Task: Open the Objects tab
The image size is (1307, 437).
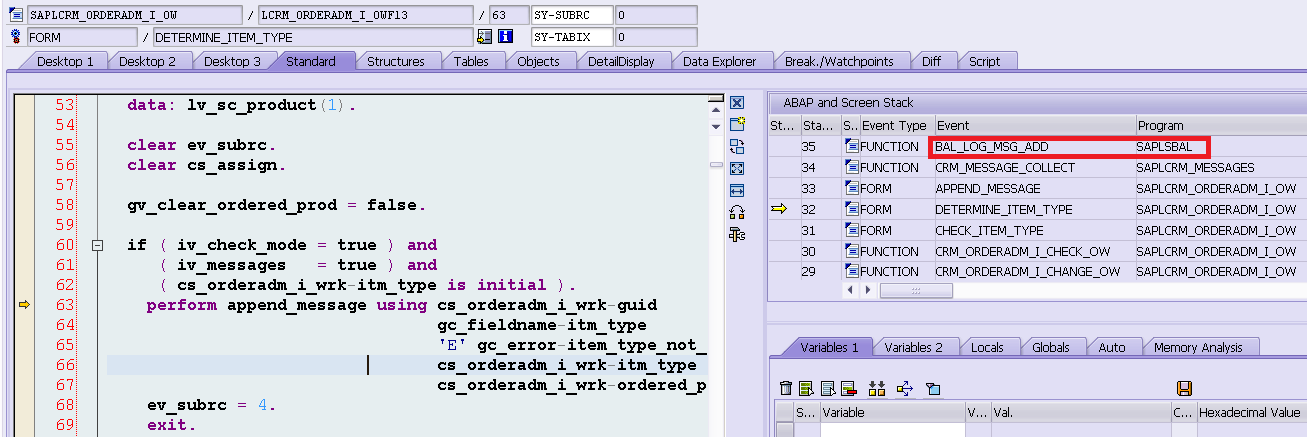Action: [538, 61]
